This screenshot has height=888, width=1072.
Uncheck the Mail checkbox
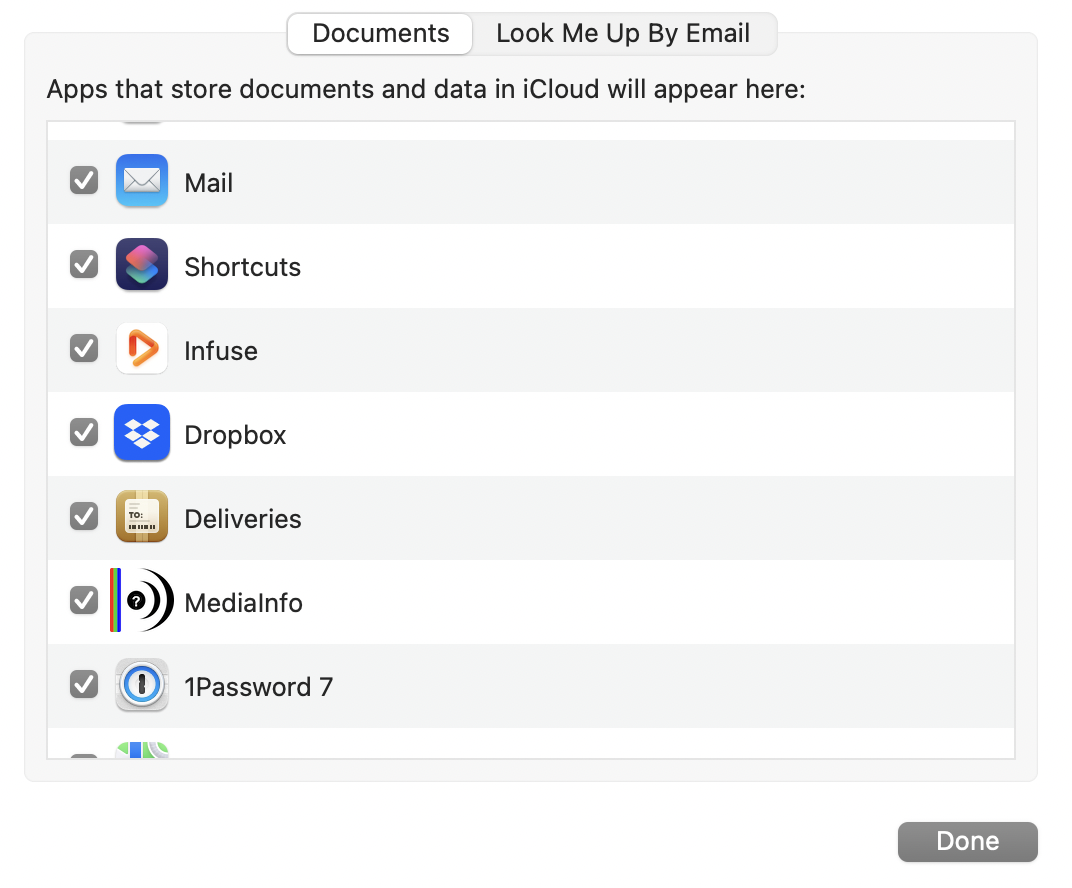coord(84,181)
